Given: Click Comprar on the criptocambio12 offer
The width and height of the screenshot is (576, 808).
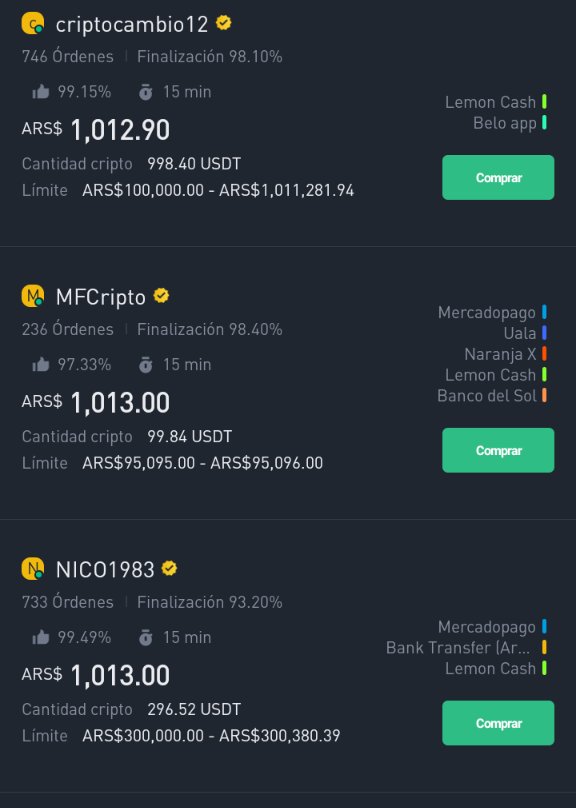Looking at the screenshot, I should coord(498,177).
